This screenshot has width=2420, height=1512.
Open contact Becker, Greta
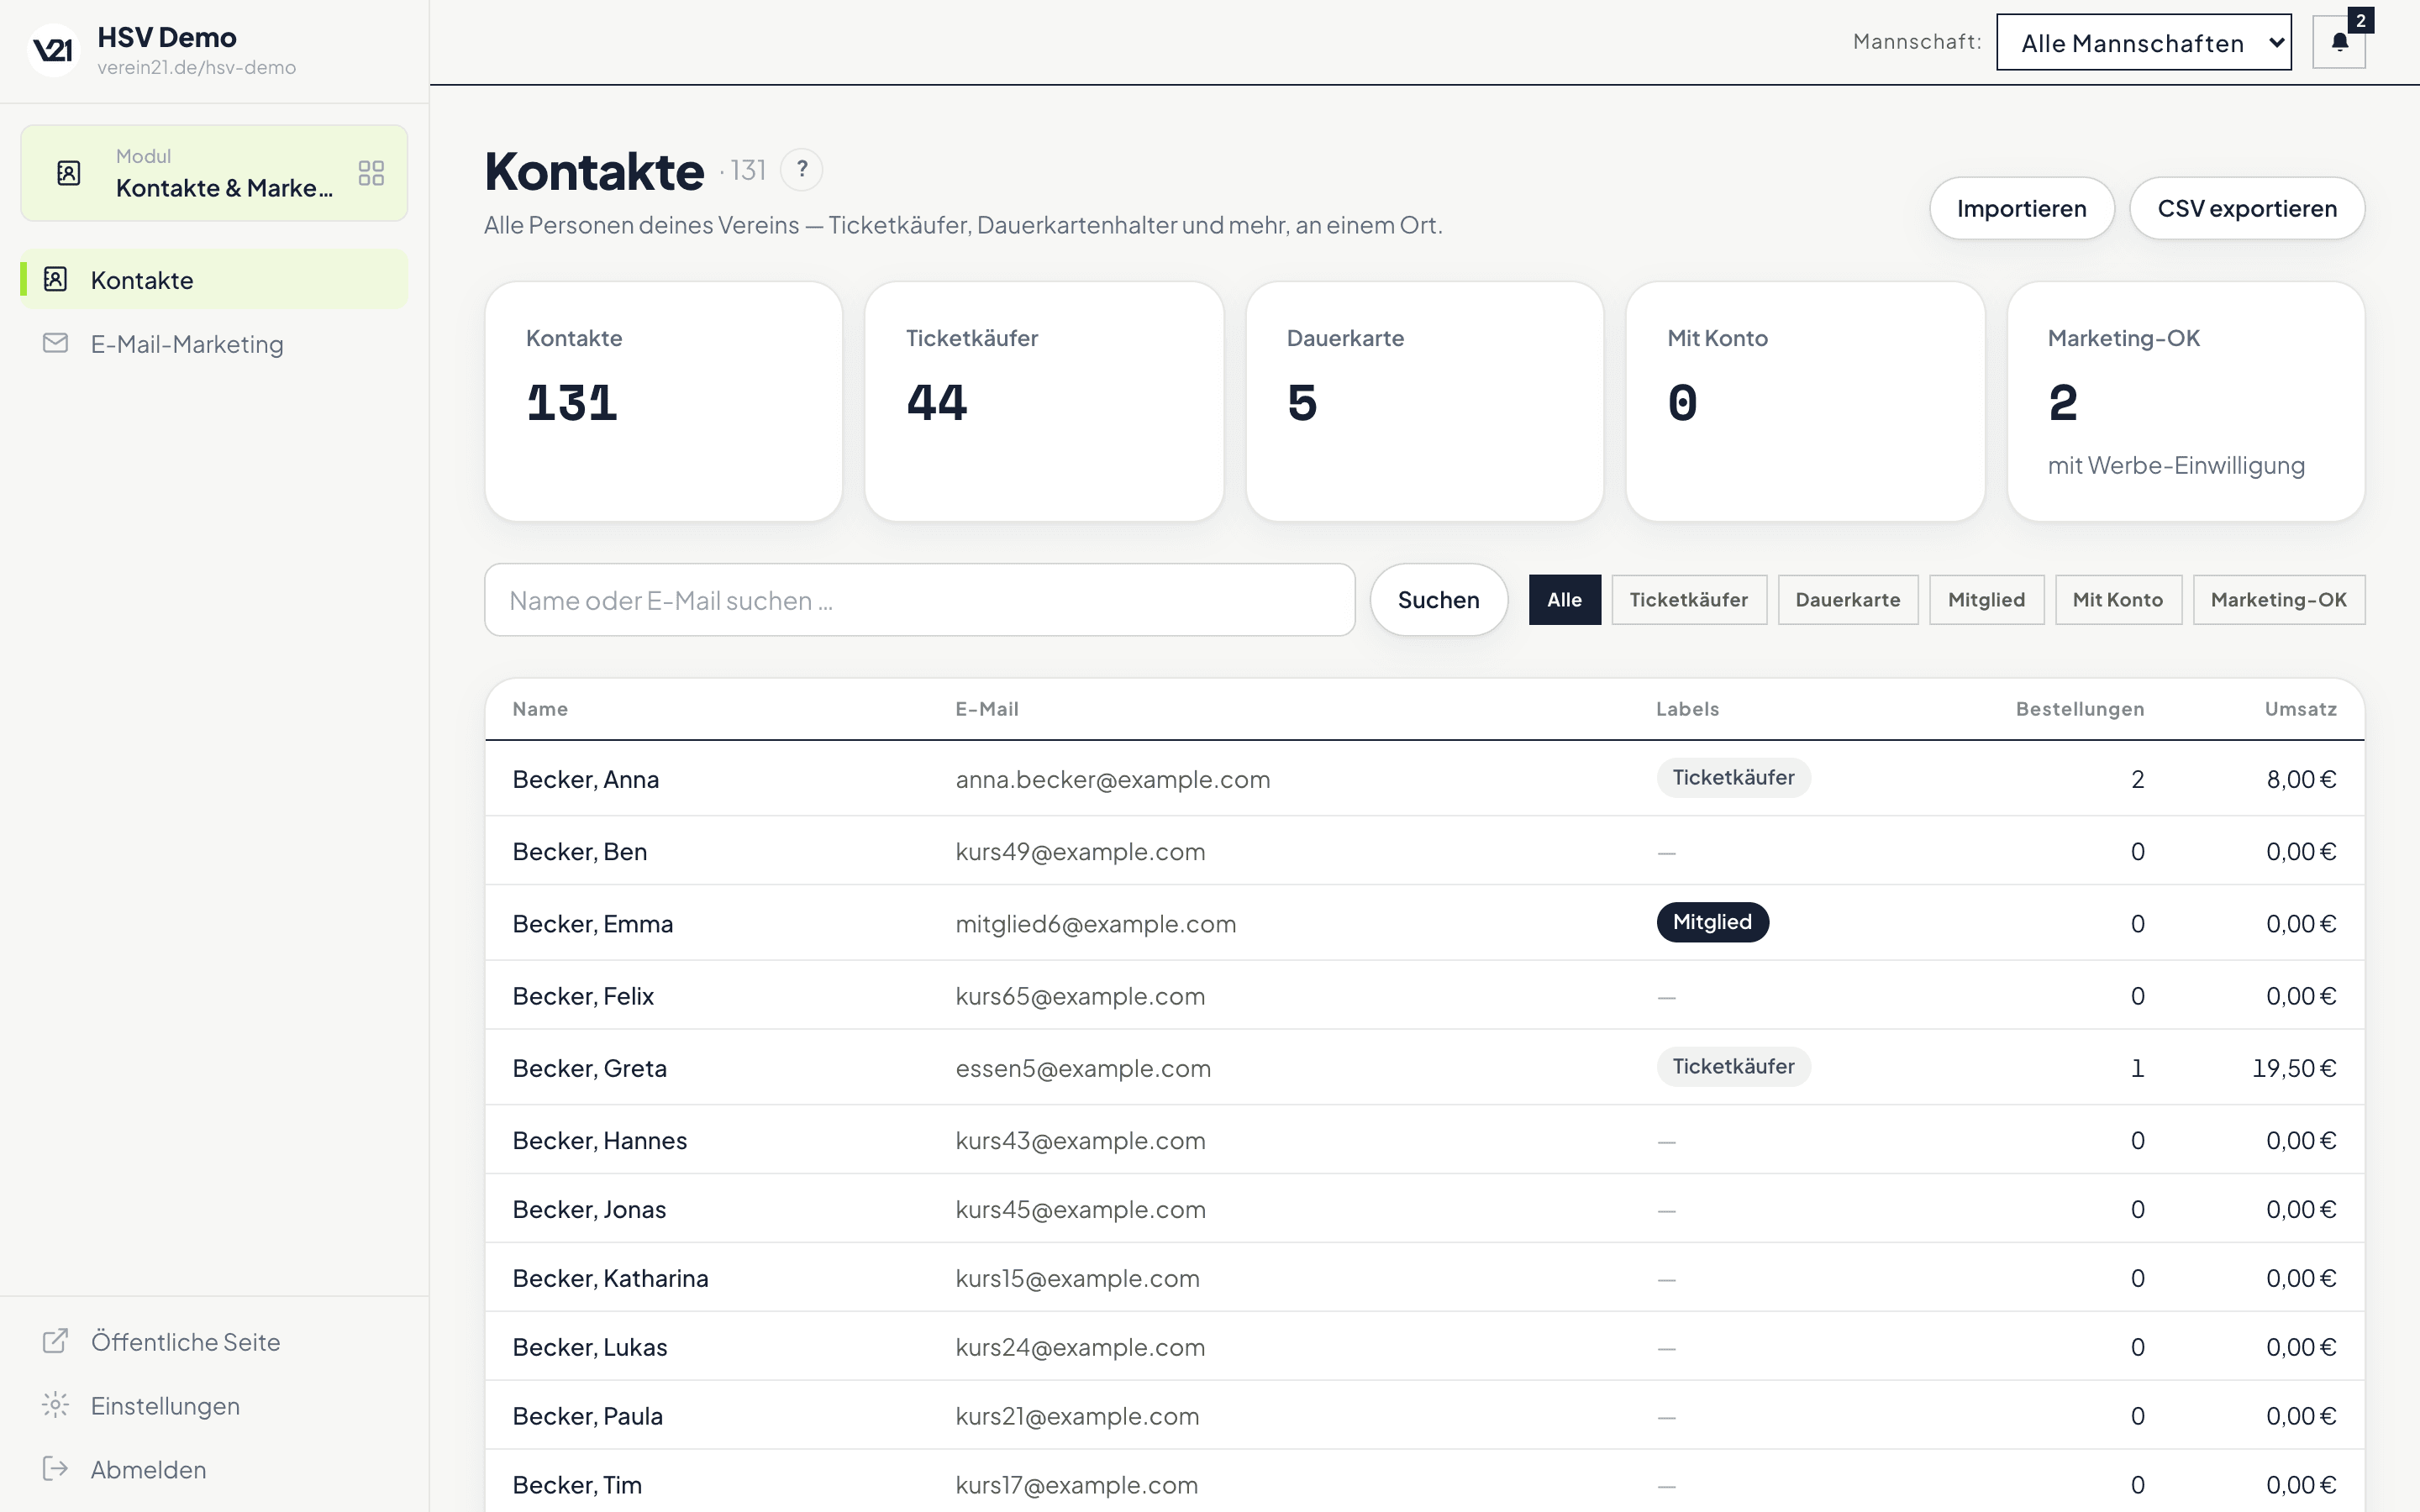[x=1425, y=1068]
